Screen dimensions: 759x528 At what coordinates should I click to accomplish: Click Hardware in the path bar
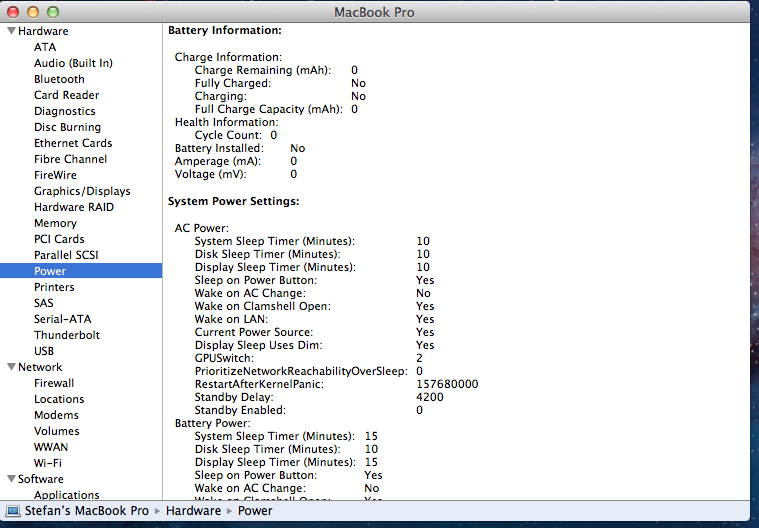coord(193,511)
